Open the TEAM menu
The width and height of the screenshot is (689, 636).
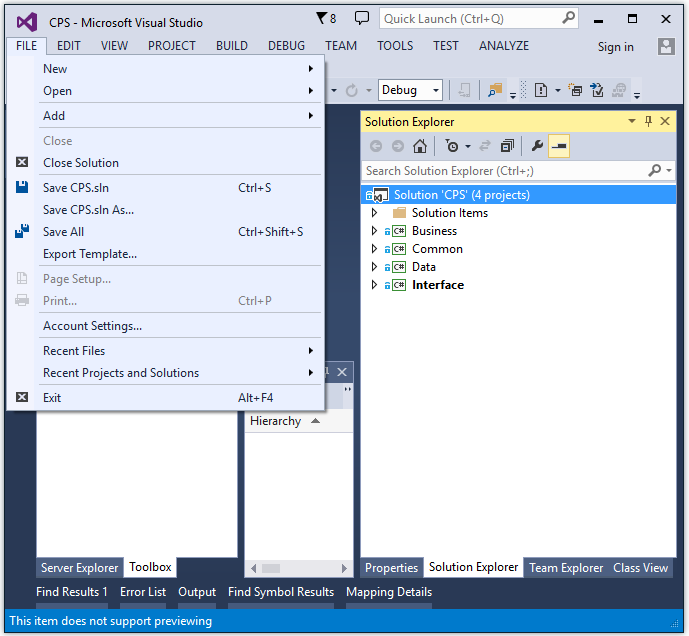click(341, 46)
